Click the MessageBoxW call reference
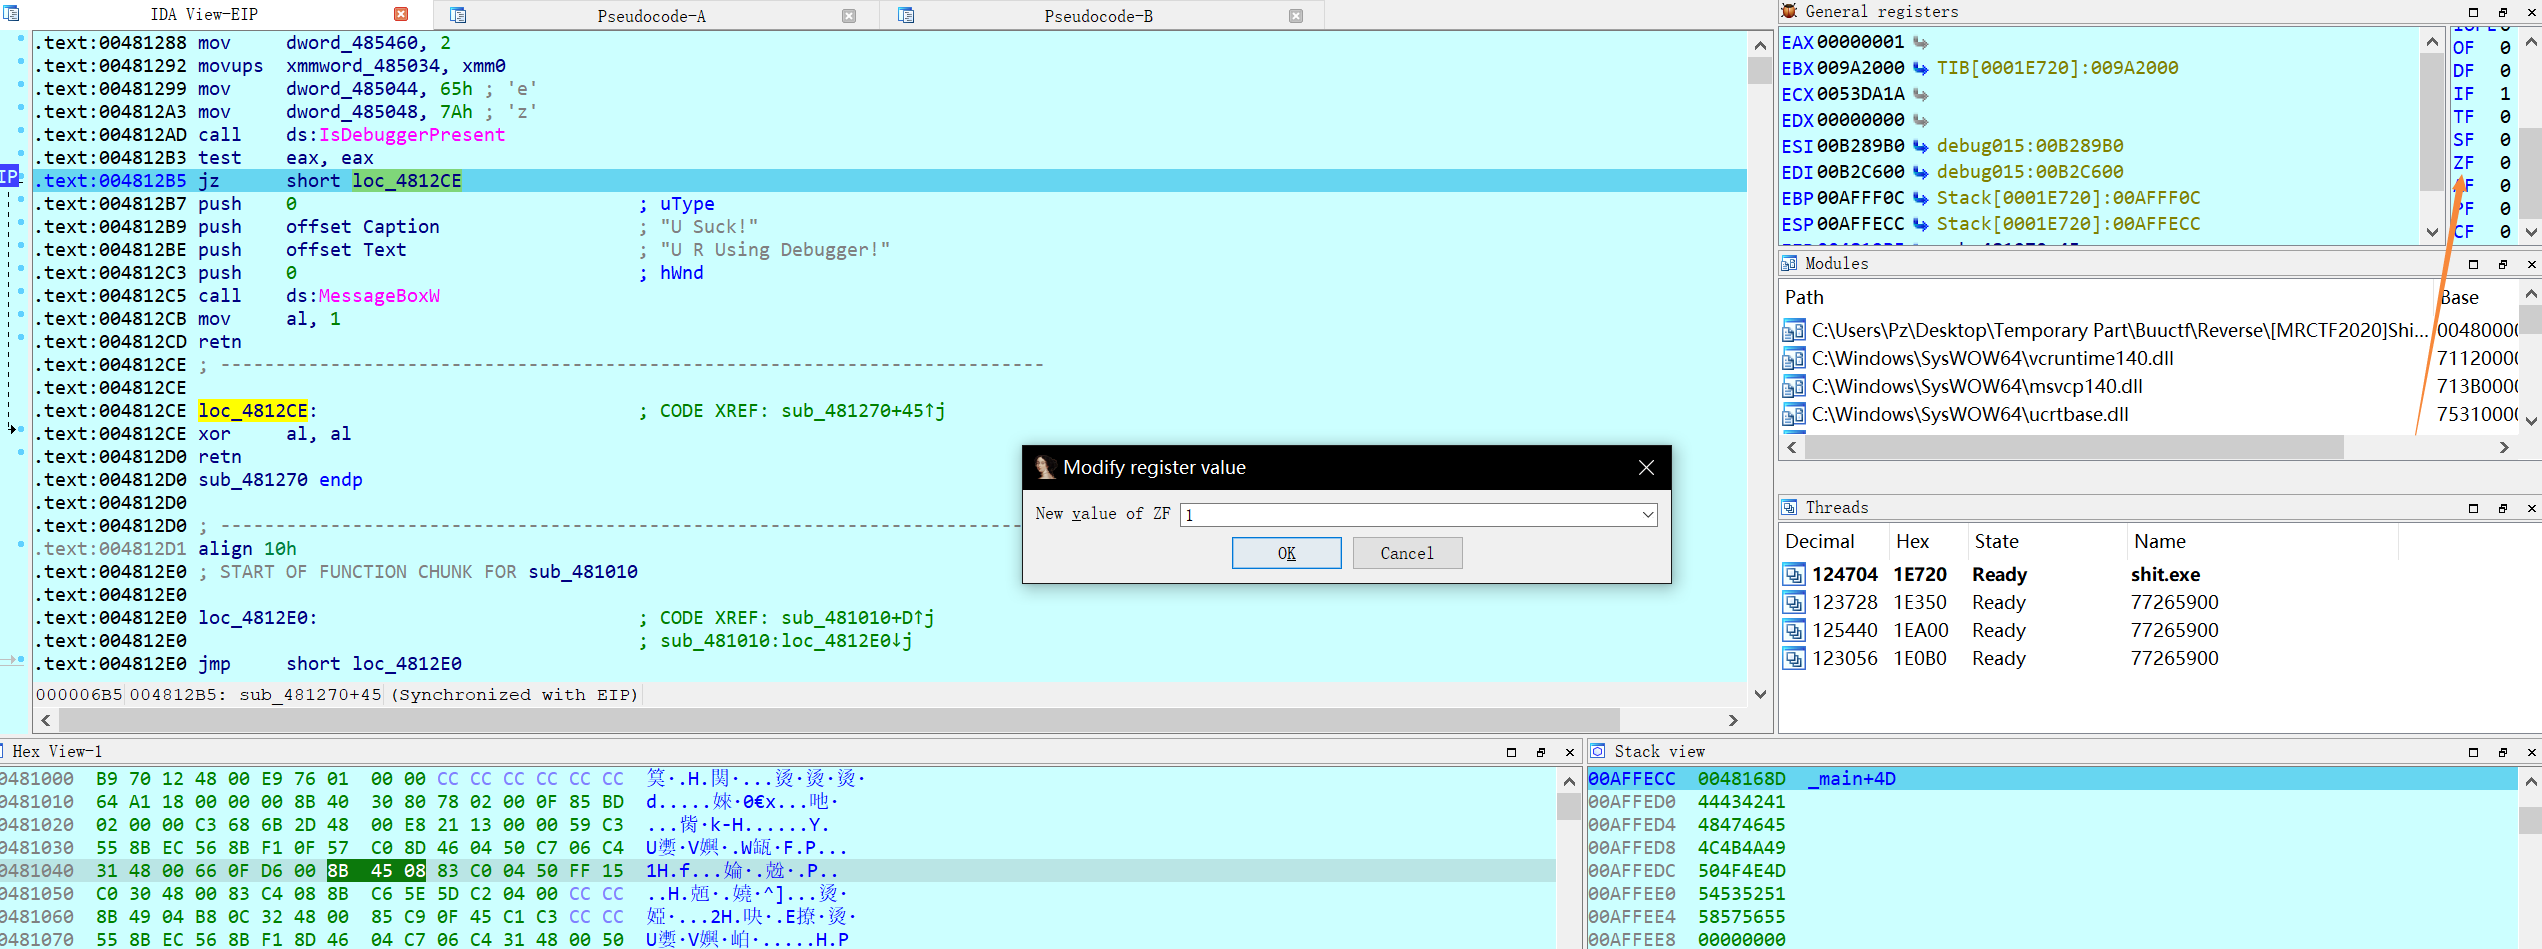The width and height of the screenshot is (2542, 949). [x=379, y=296]
